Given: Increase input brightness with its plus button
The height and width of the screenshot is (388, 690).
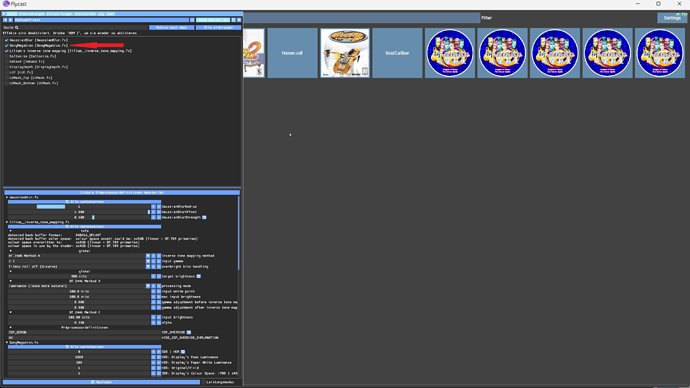Looking at the screenshot, I should [159, 317].
